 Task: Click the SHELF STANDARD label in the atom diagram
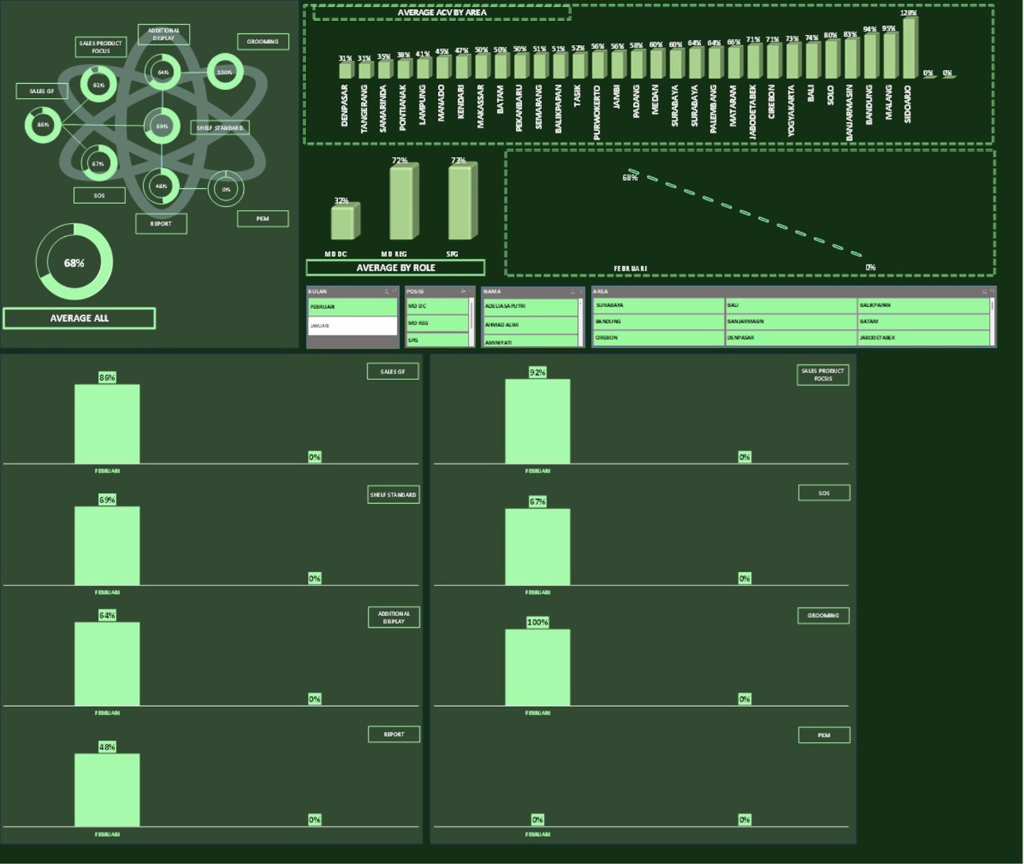(219, 128)
